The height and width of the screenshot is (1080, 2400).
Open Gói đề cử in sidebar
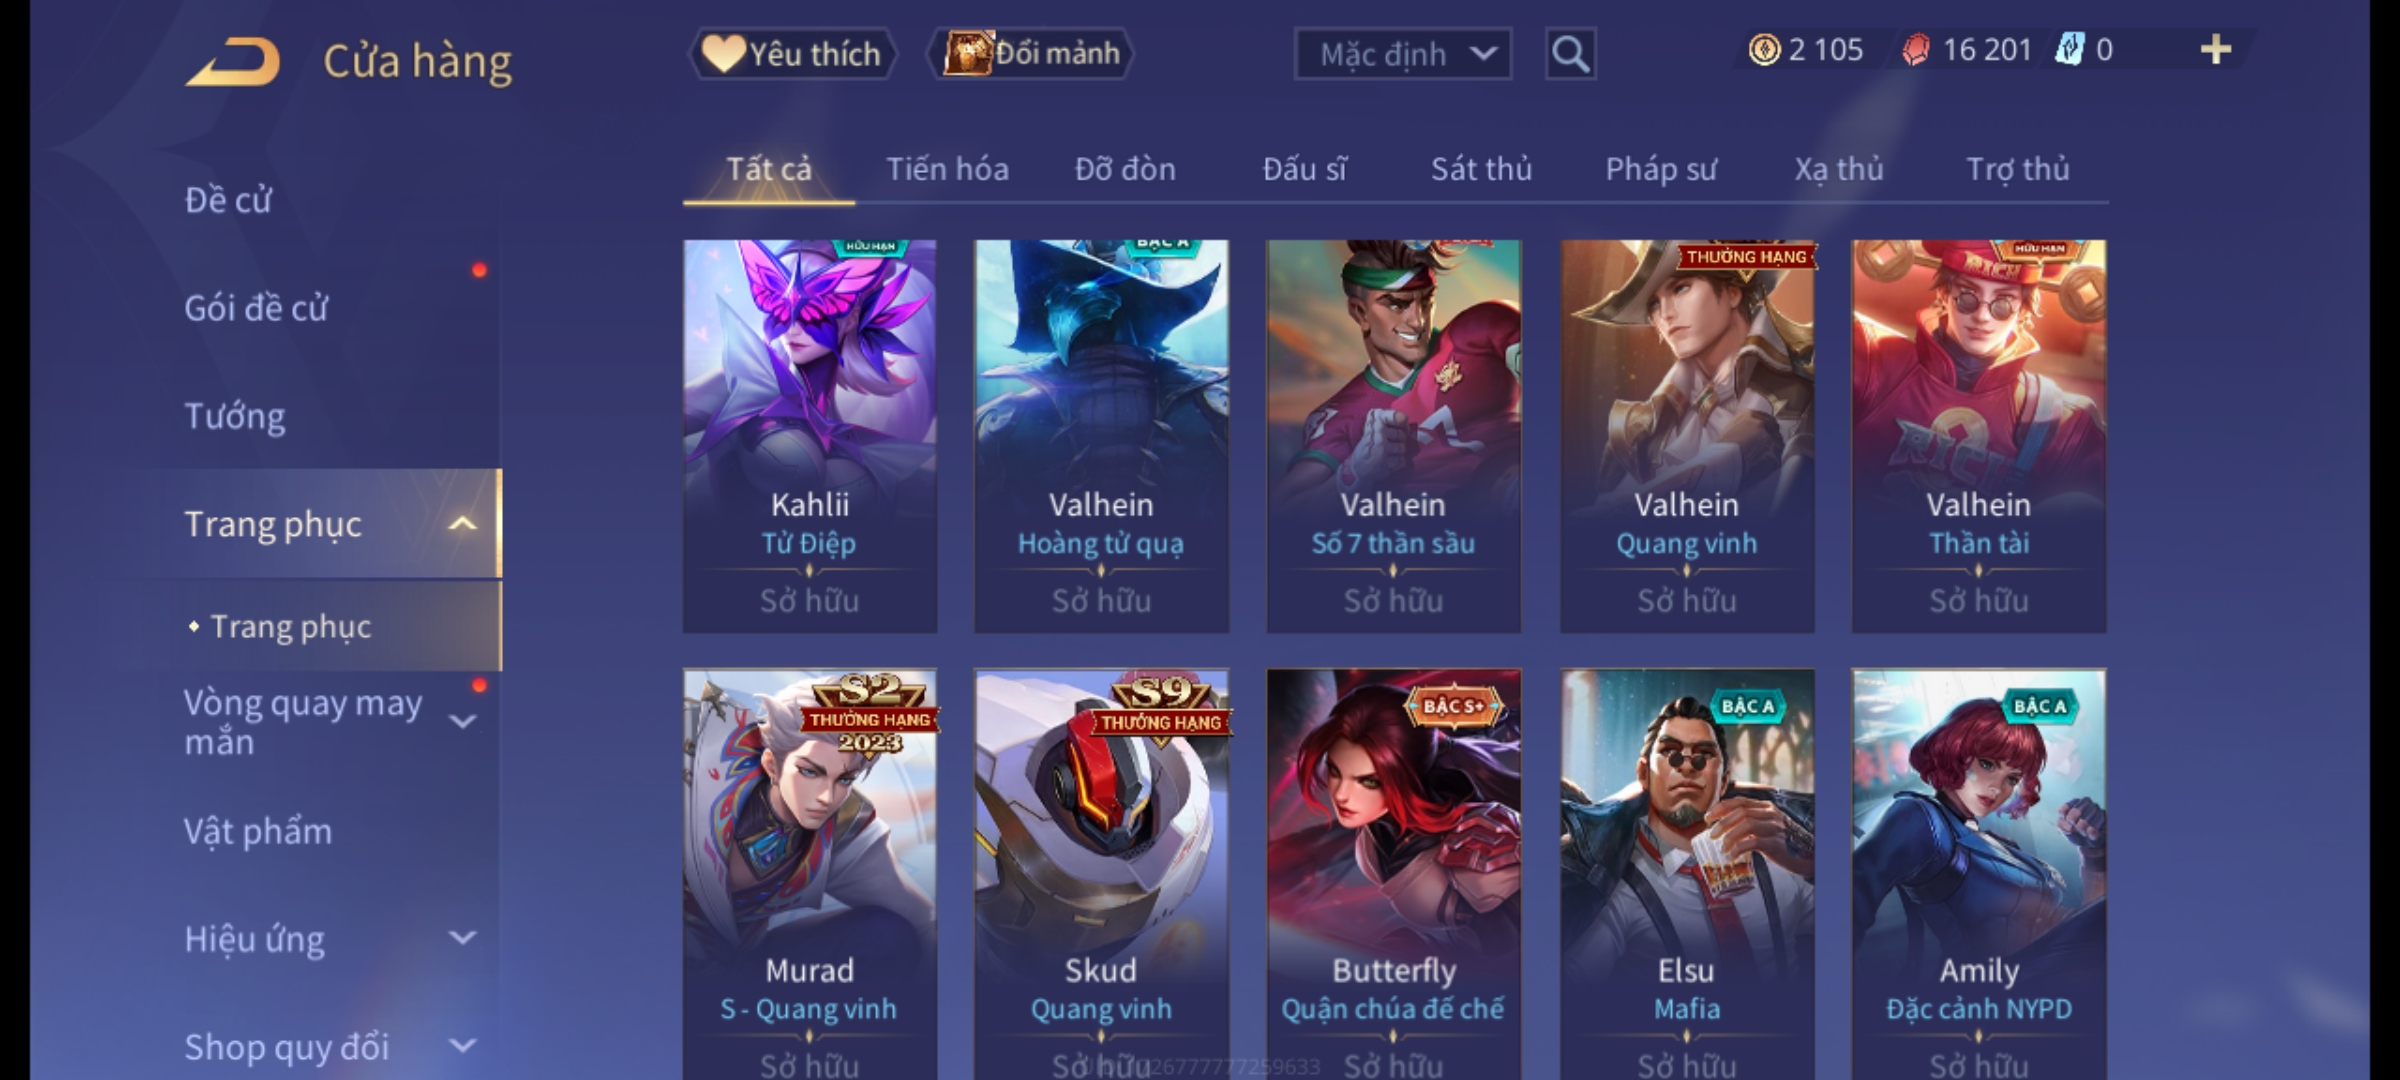click(256, 308)
